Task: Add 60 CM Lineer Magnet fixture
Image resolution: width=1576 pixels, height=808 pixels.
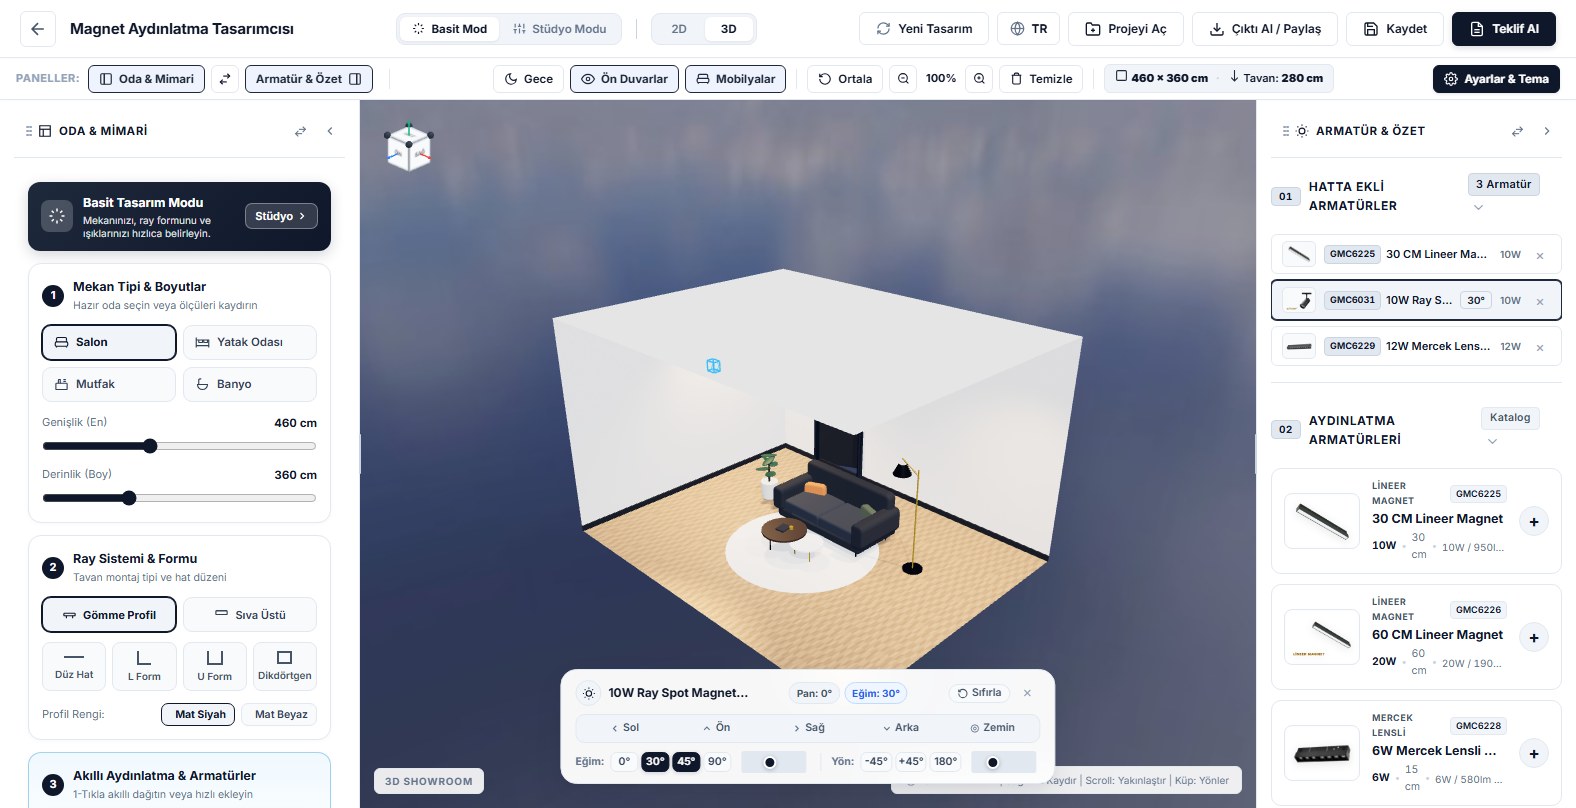Action: (1534, 638)
